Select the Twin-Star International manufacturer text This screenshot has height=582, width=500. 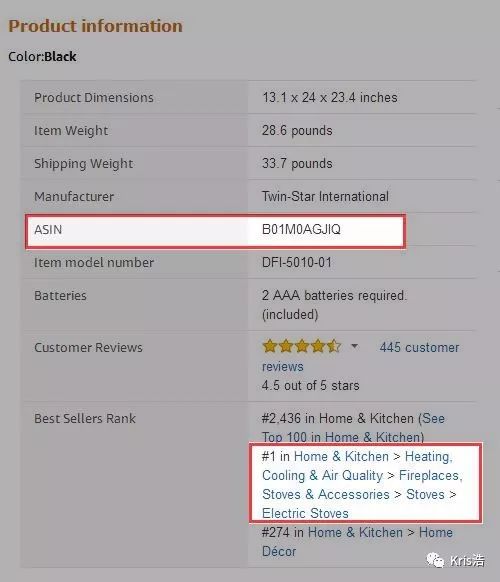coord(325,196)
